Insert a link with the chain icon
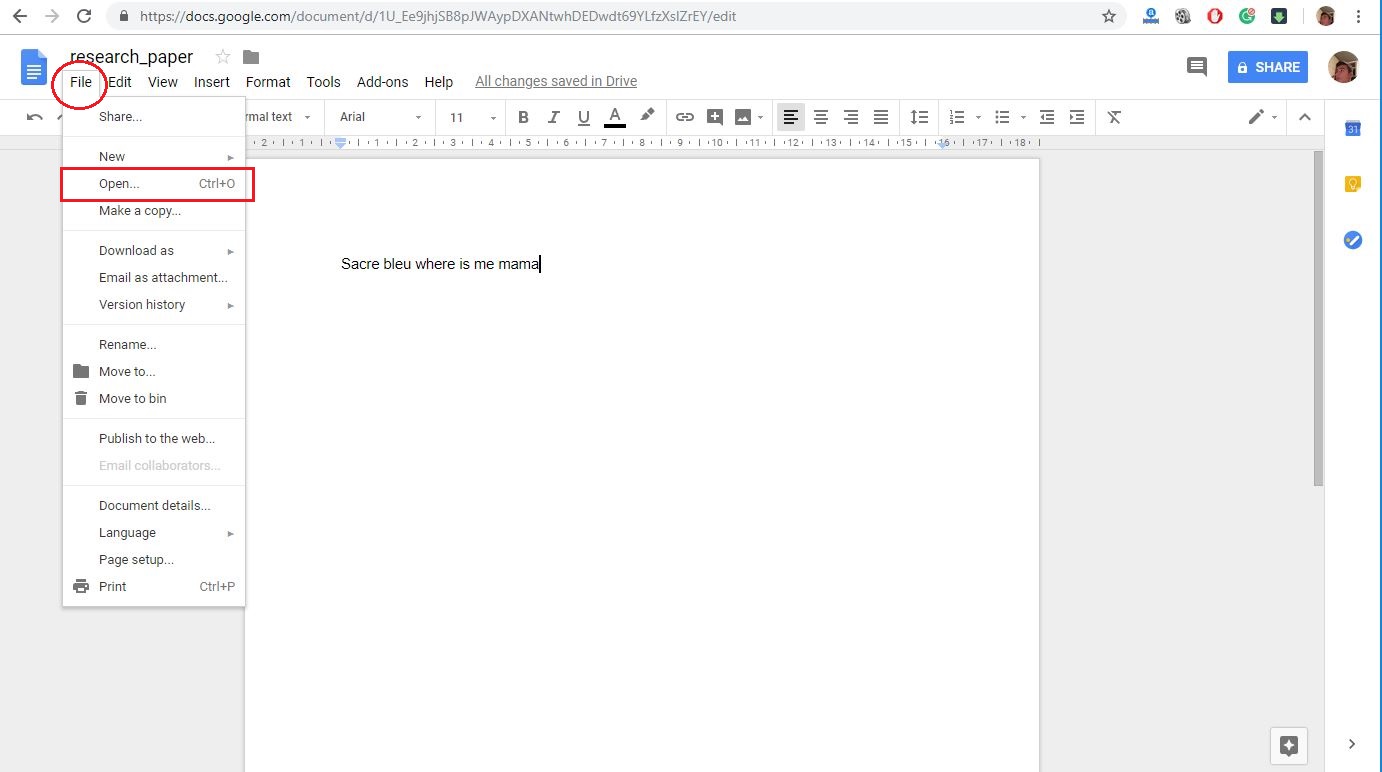 pos(685,117)
